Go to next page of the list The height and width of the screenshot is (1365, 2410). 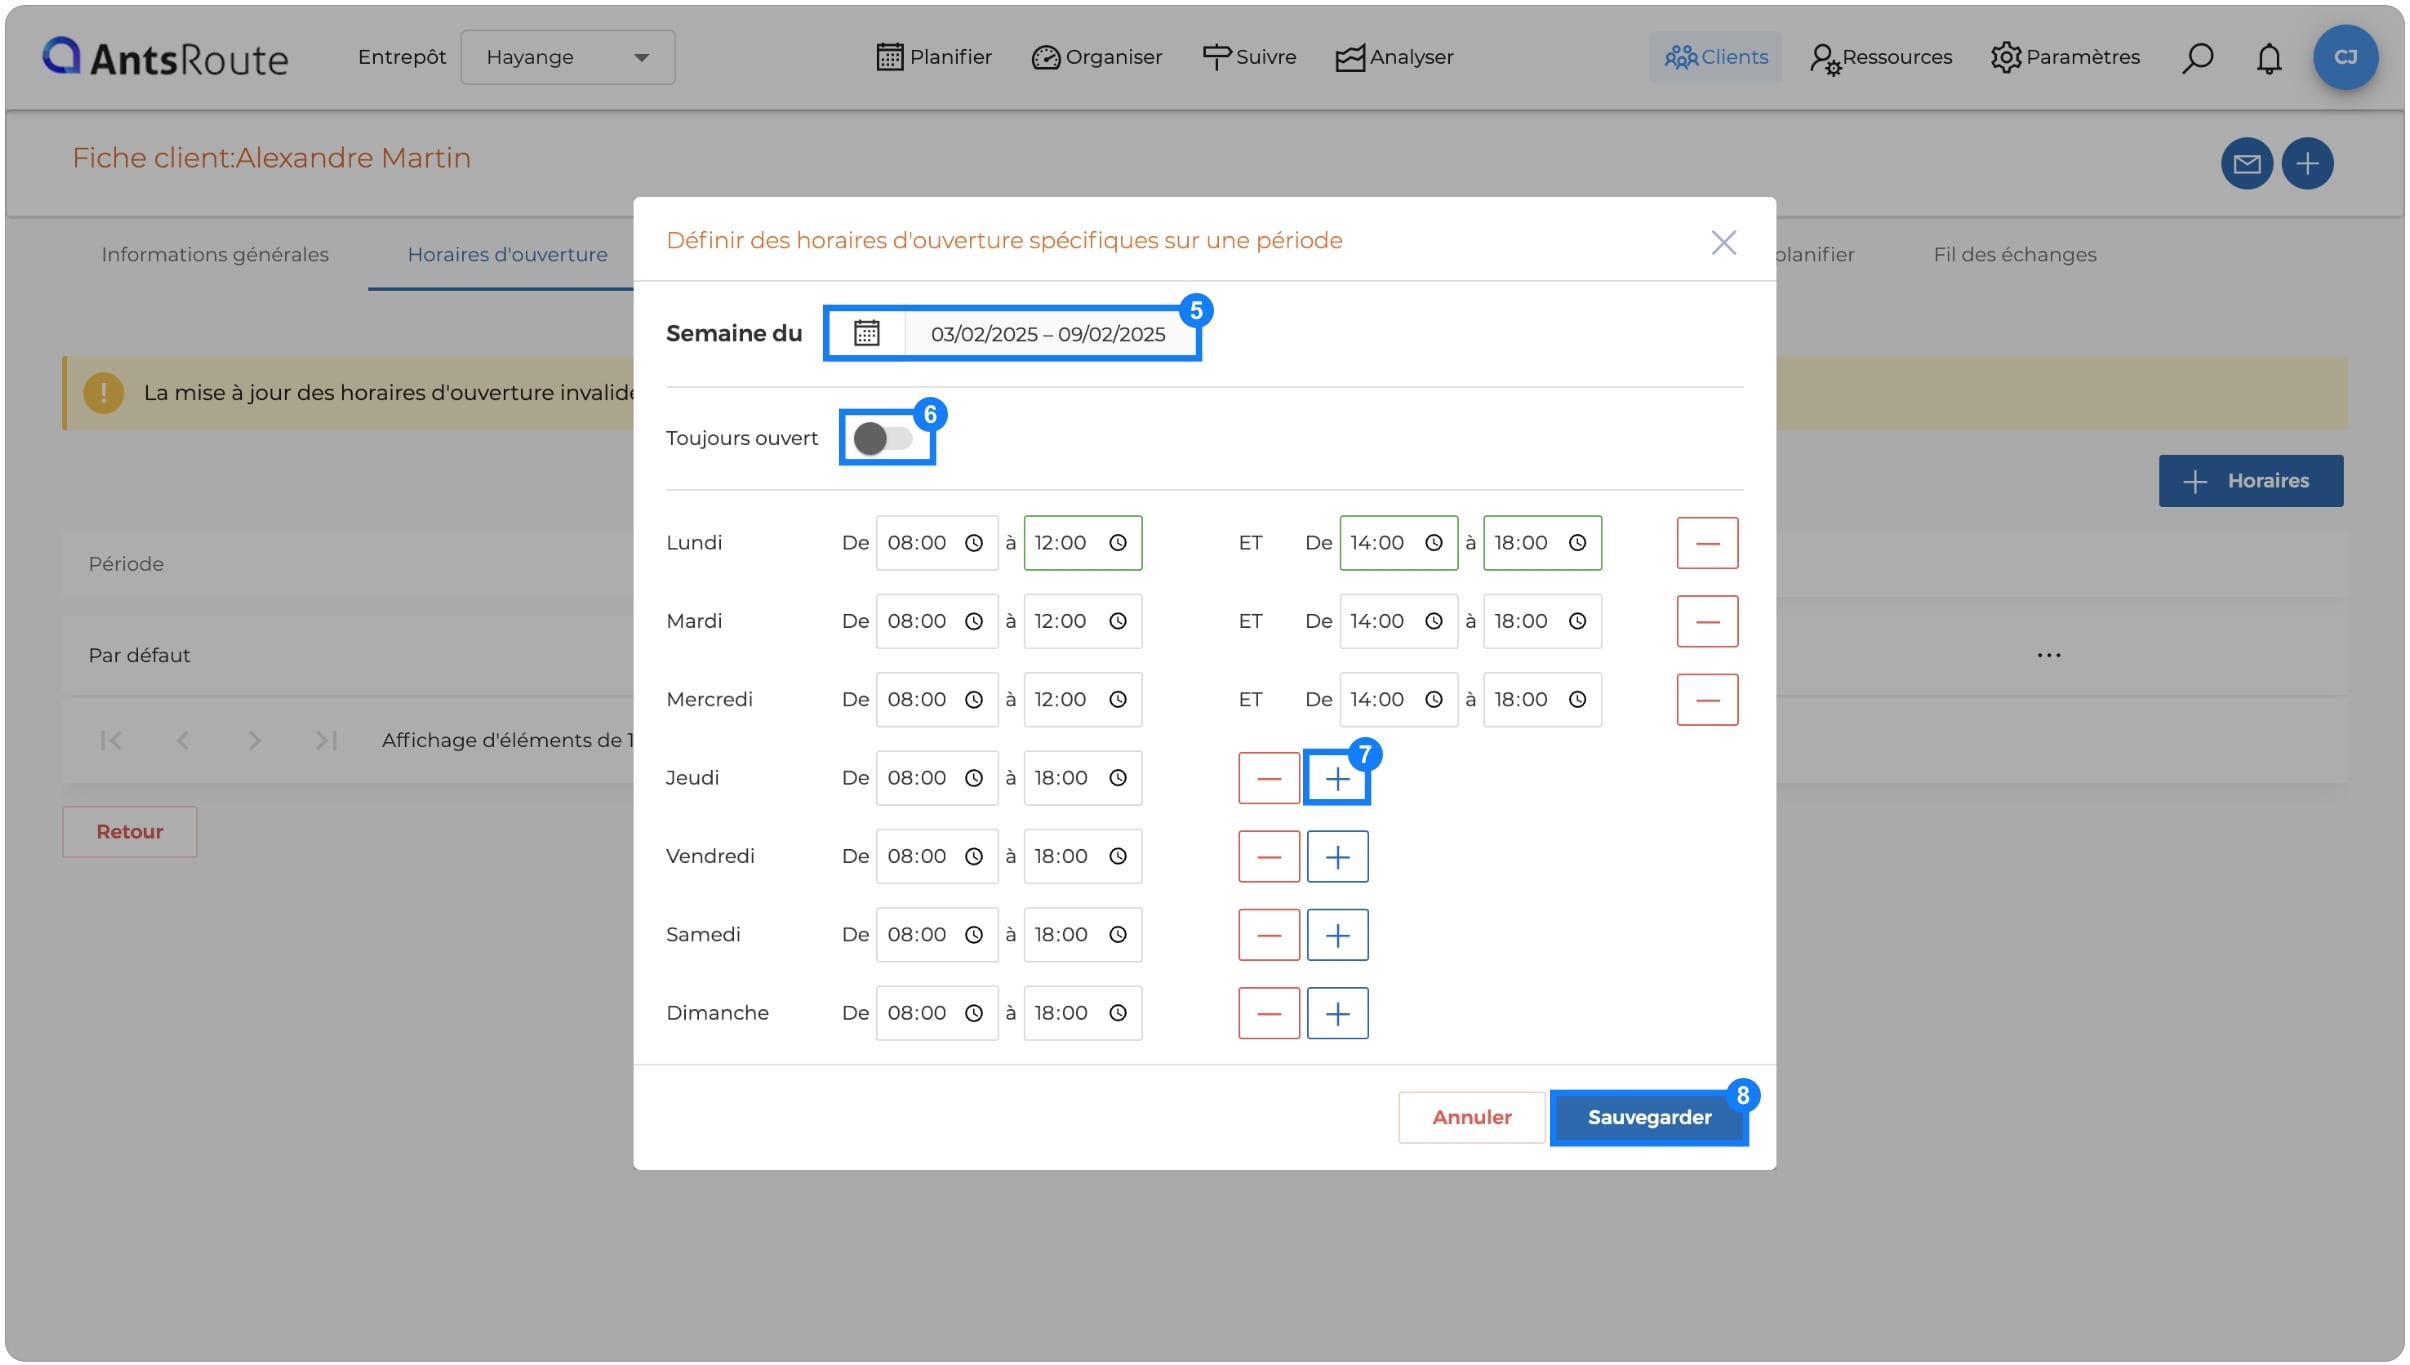pyautogui.click(x=254, y=740)
